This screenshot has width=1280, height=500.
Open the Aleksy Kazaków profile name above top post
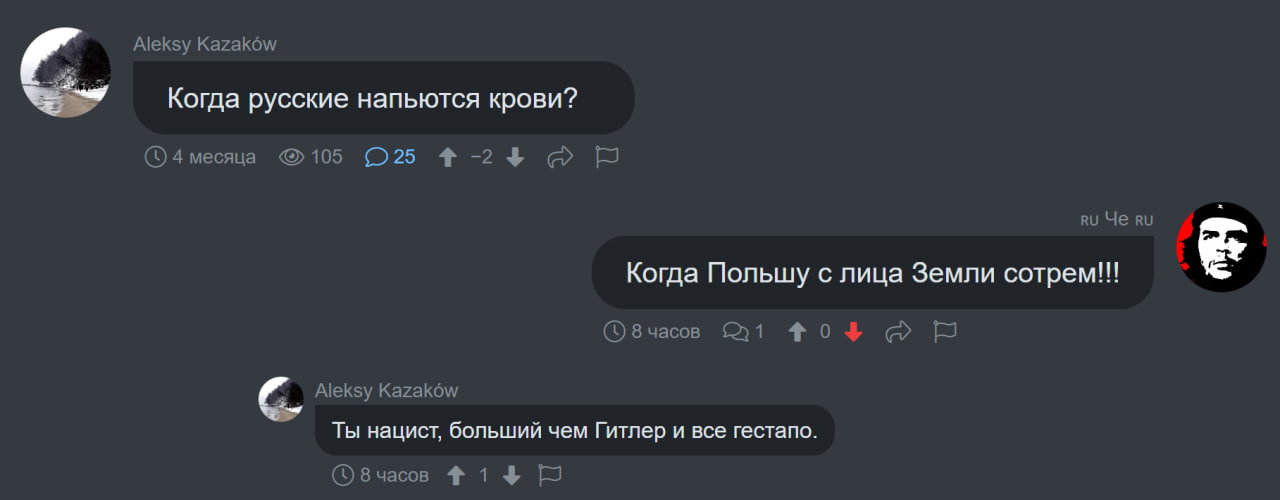205,44
